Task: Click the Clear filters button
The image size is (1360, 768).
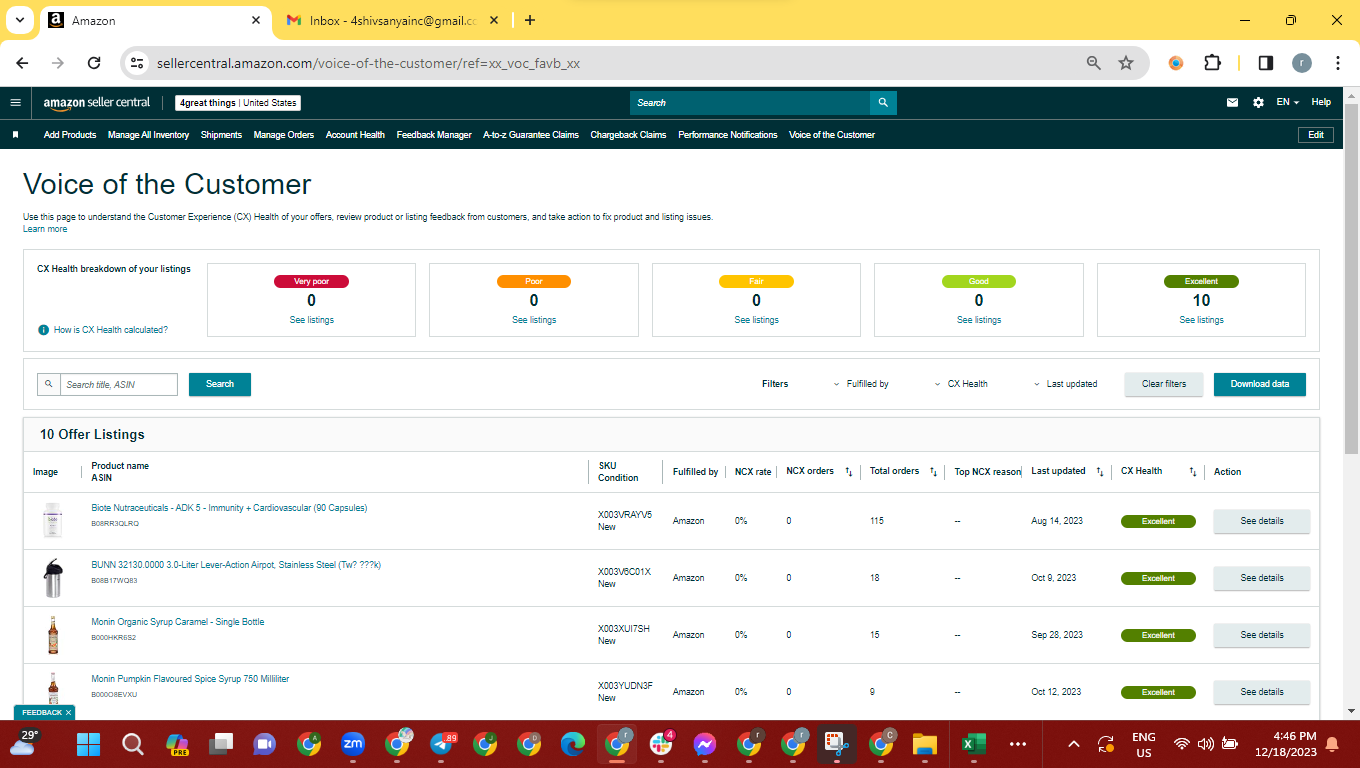Action: coord(1164,384)
